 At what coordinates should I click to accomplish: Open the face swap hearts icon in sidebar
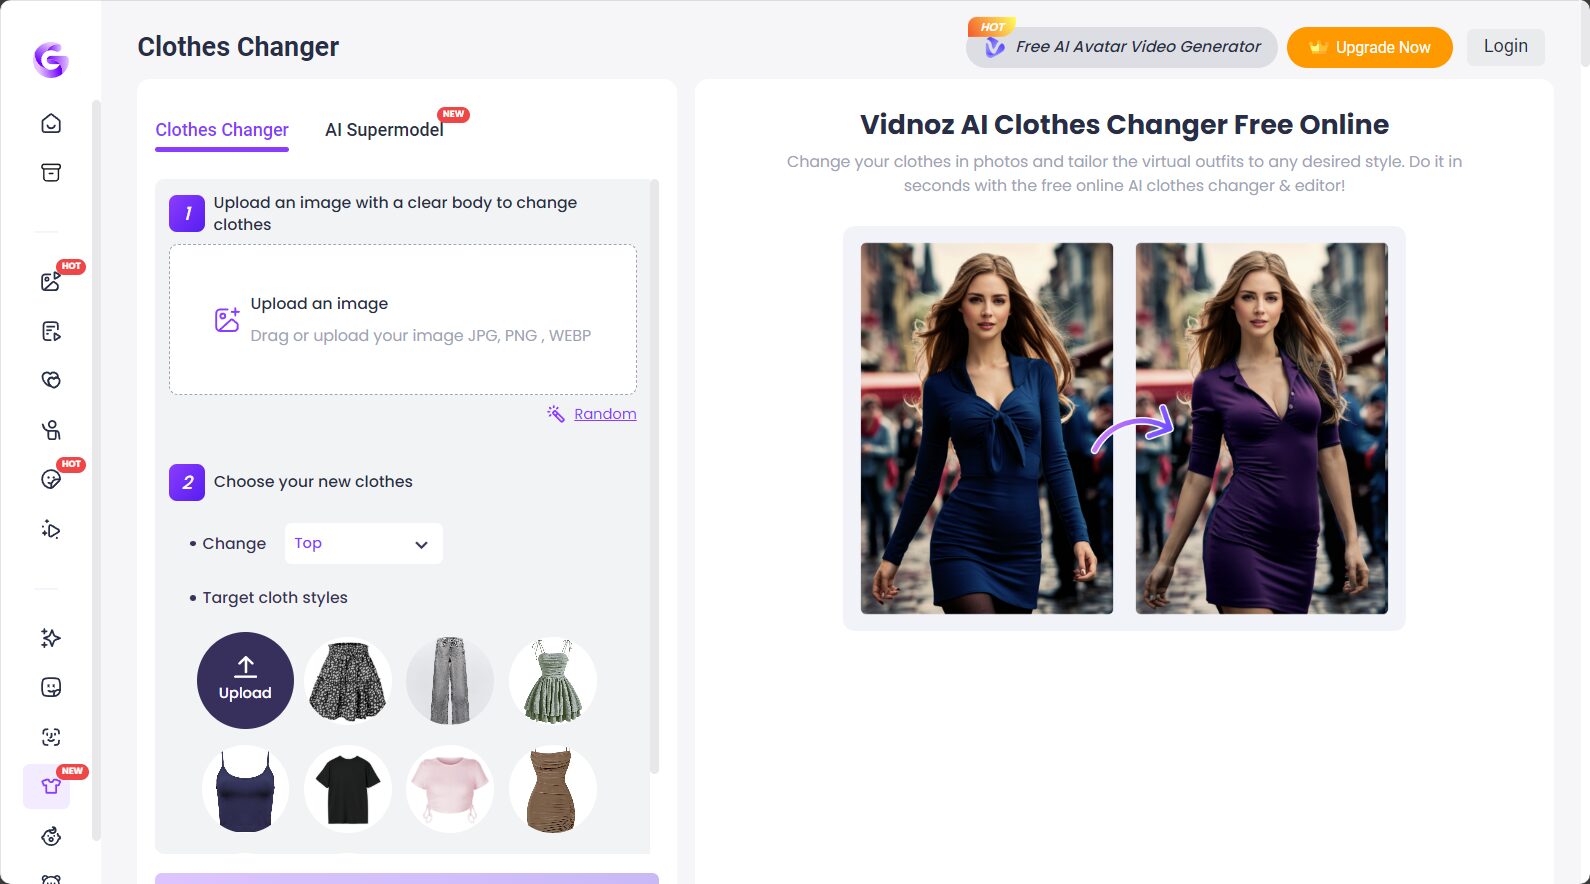51,380
